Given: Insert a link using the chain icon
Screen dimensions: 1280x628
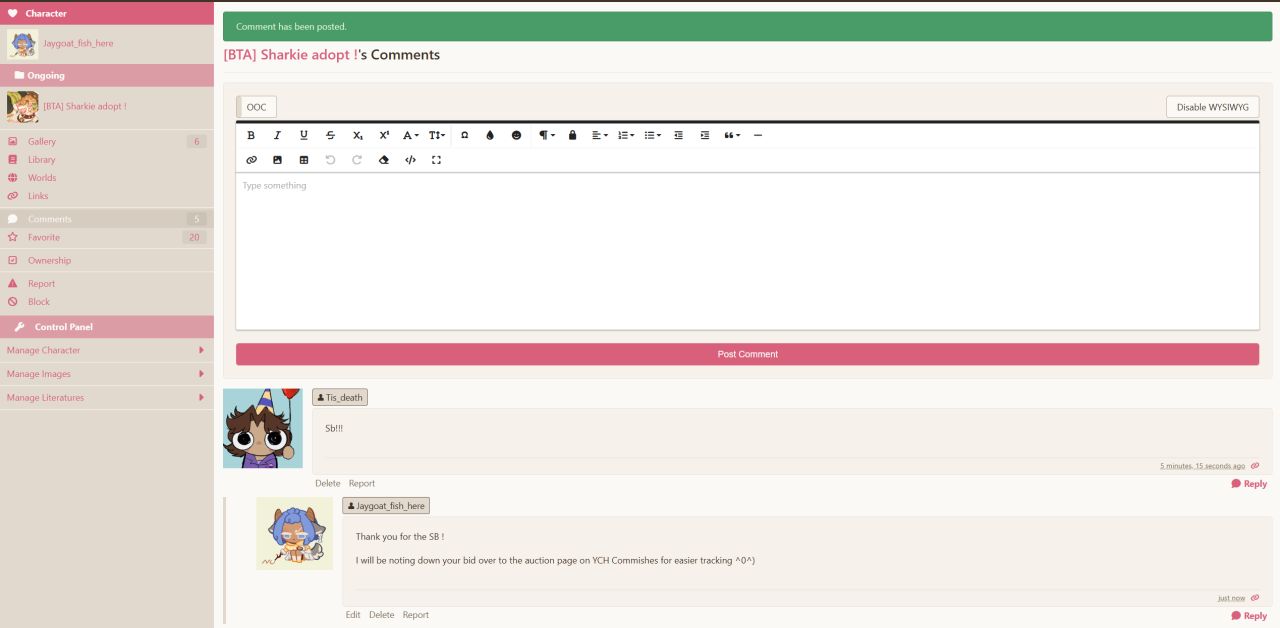Looking at the screenshot, I should [251, 160].
